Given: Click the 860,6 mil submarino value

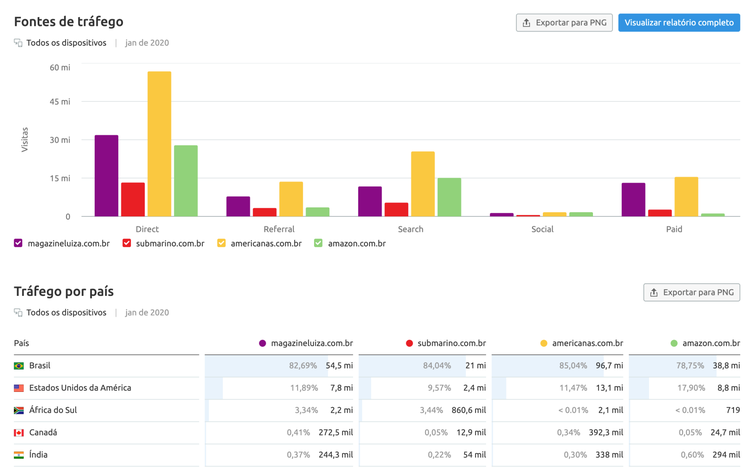Looking at the screenshot, I should click(469, 410).
